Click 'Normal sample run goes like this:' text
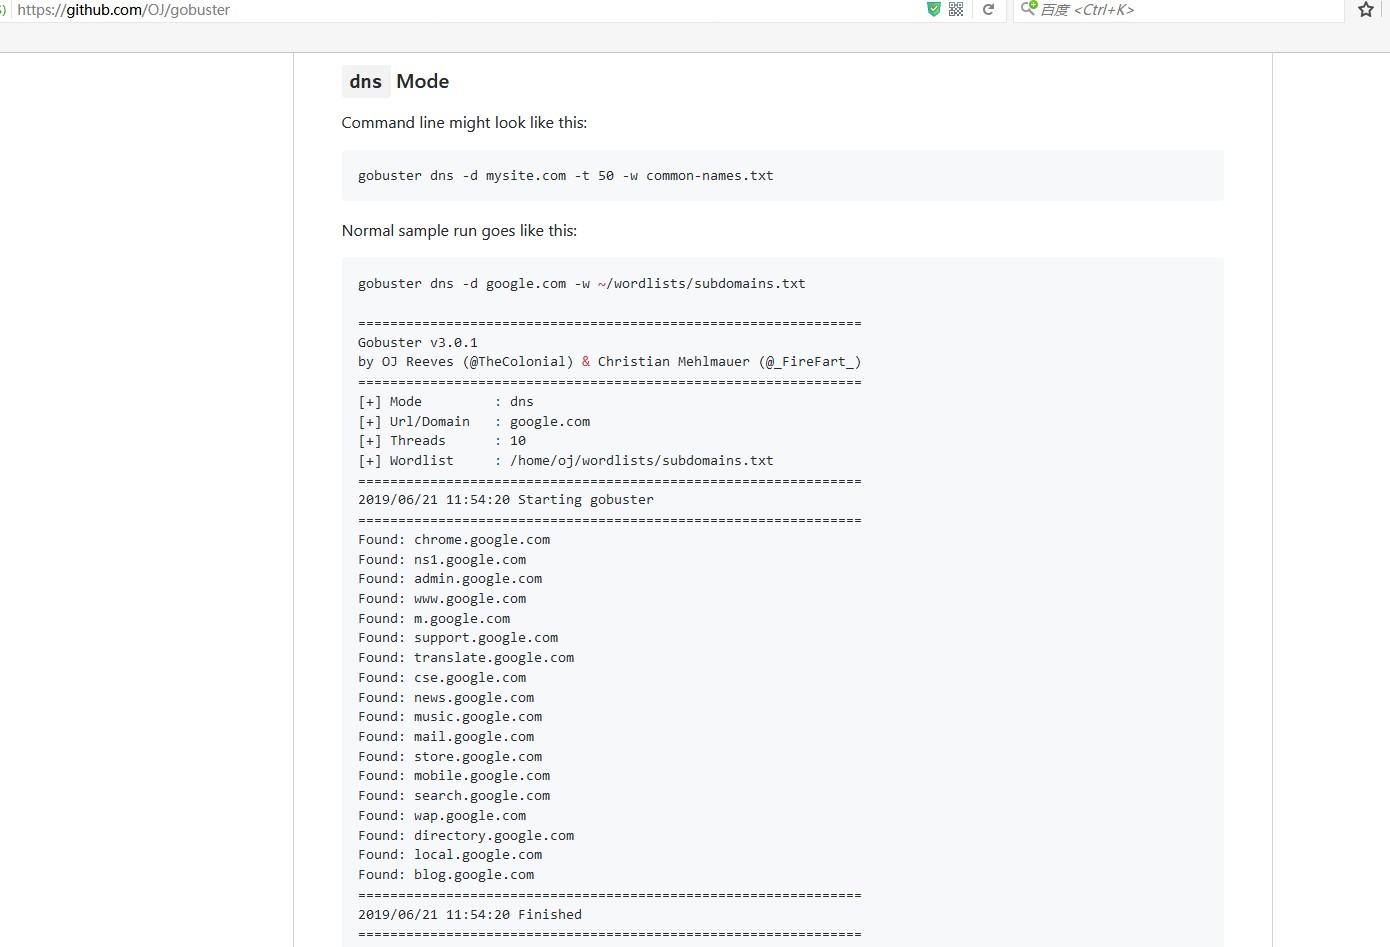The height and width of the screenshot is (947, 1390). coord(459,230)
